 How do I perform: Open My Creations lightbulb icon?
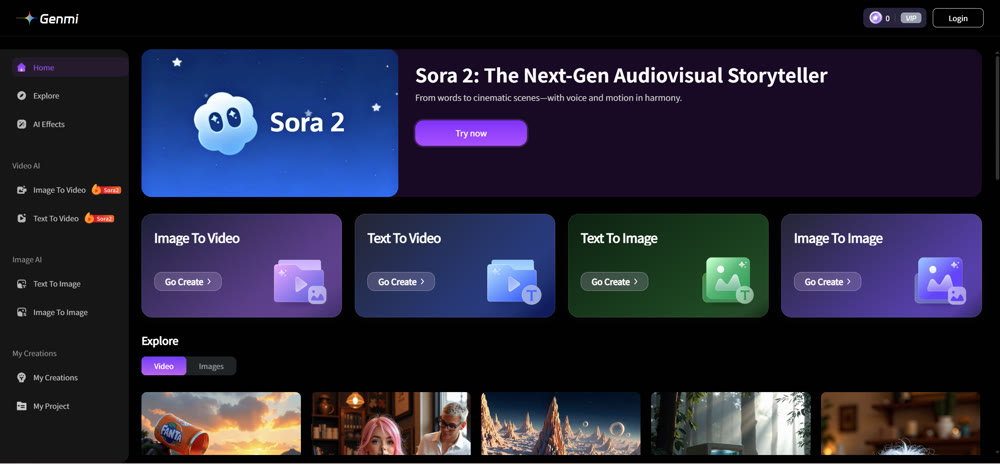point(22,377)
